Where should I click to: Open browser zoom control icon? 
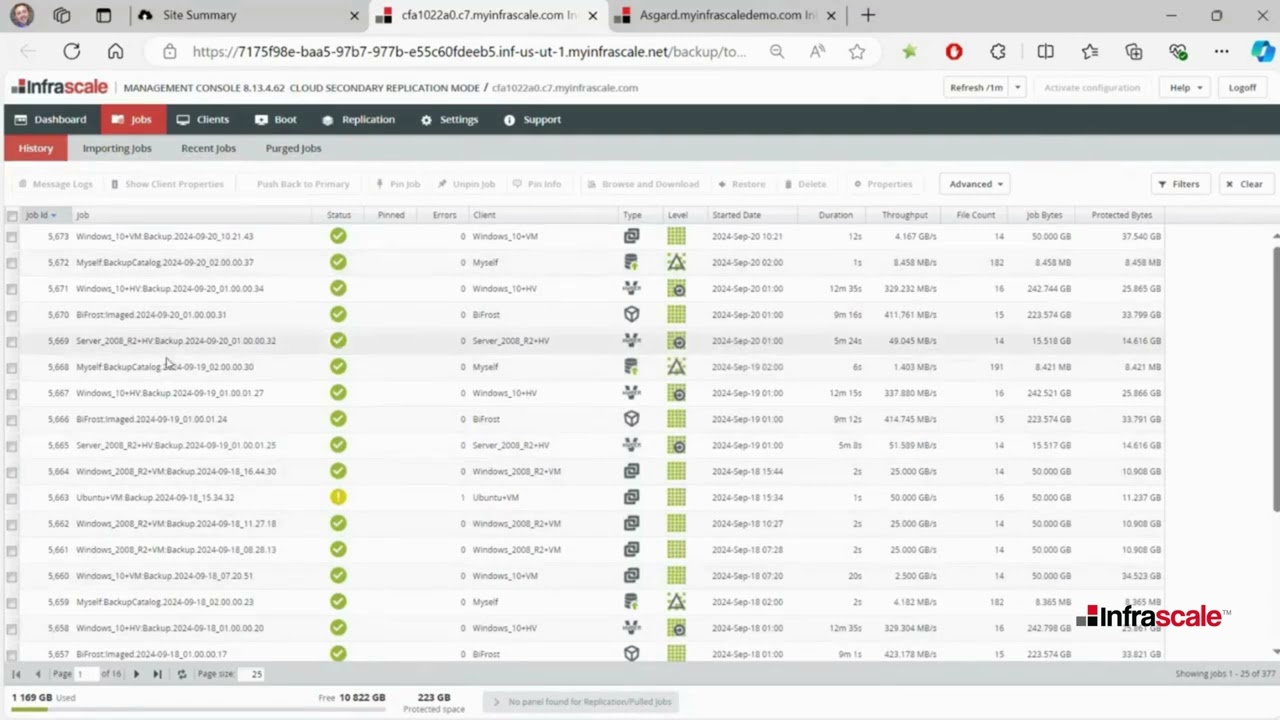pos(777,52)
